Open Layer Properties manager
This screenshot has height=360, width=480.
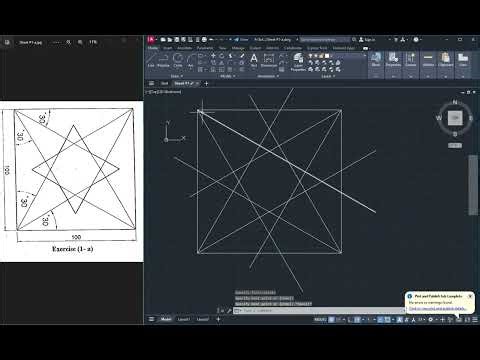298,62
